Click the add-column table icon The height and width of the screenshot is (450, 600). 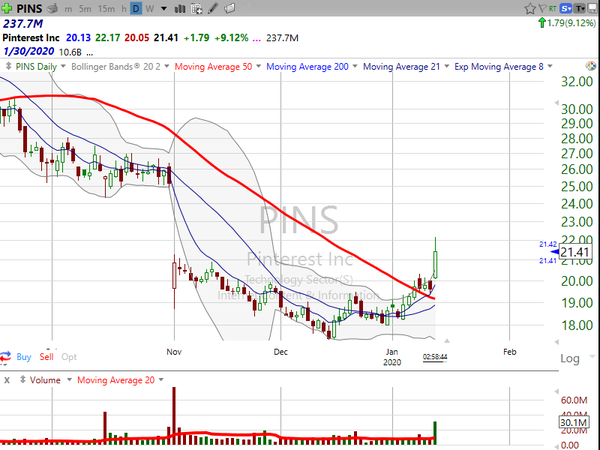pos(197,8)
